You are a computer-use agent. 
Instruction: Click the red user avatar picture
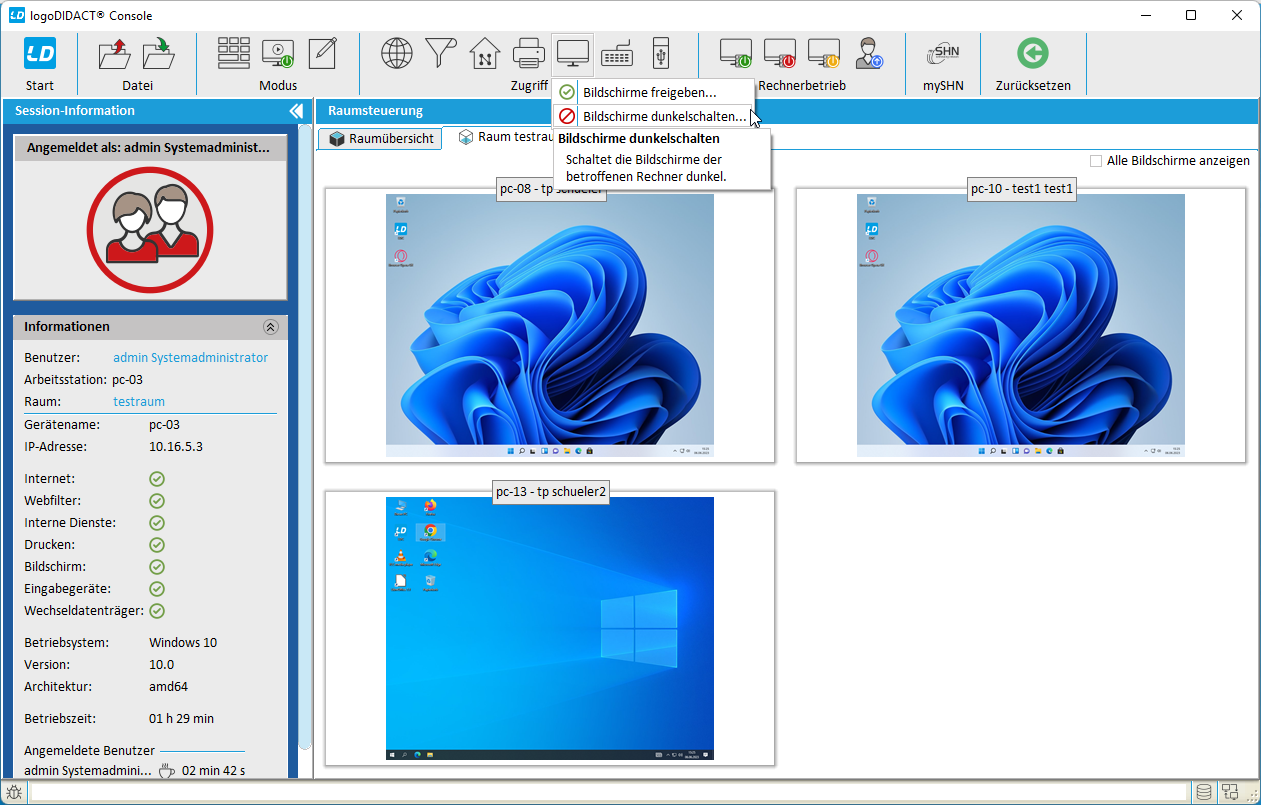(x=150, y=229)
